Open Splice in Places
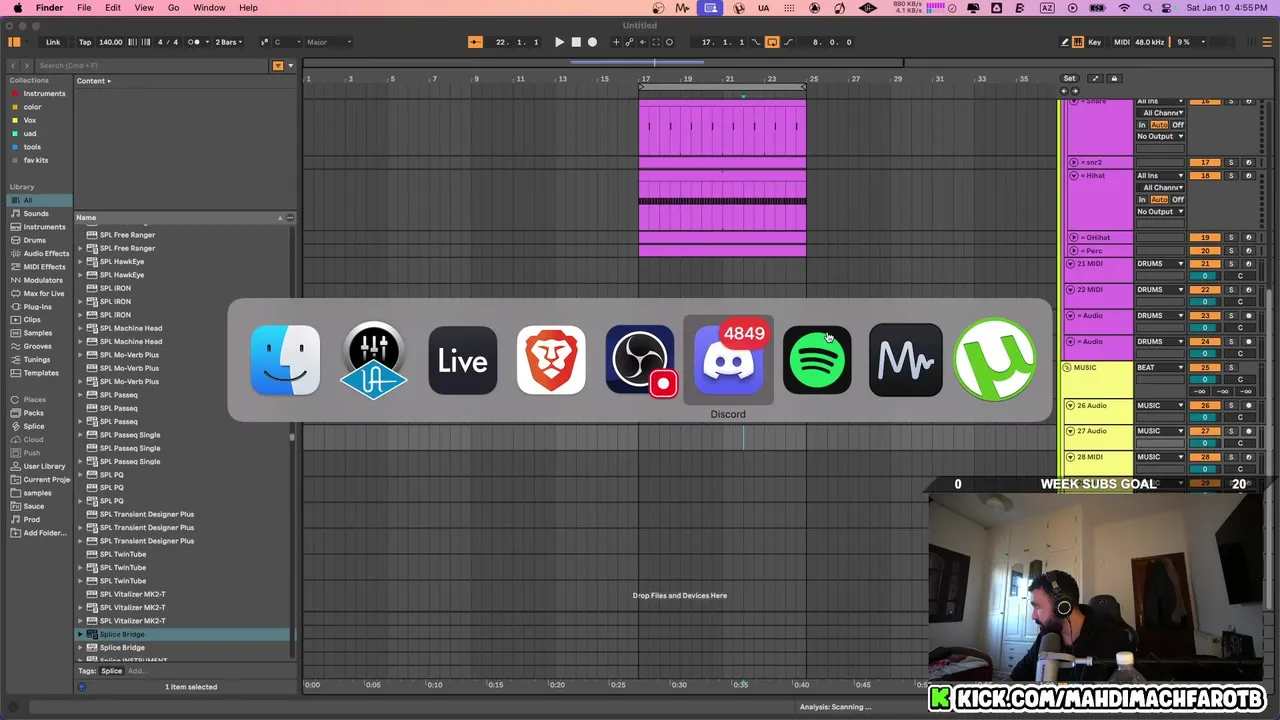 tap(34, 426)
